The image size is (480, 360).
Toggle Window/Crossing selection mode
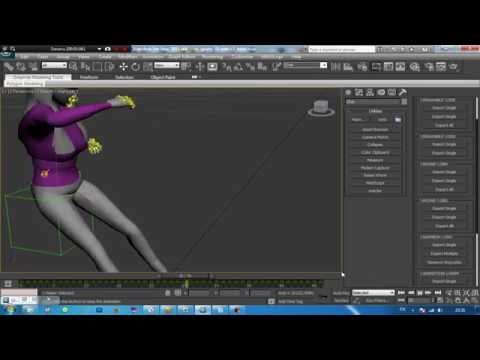(x=109, y=67)
